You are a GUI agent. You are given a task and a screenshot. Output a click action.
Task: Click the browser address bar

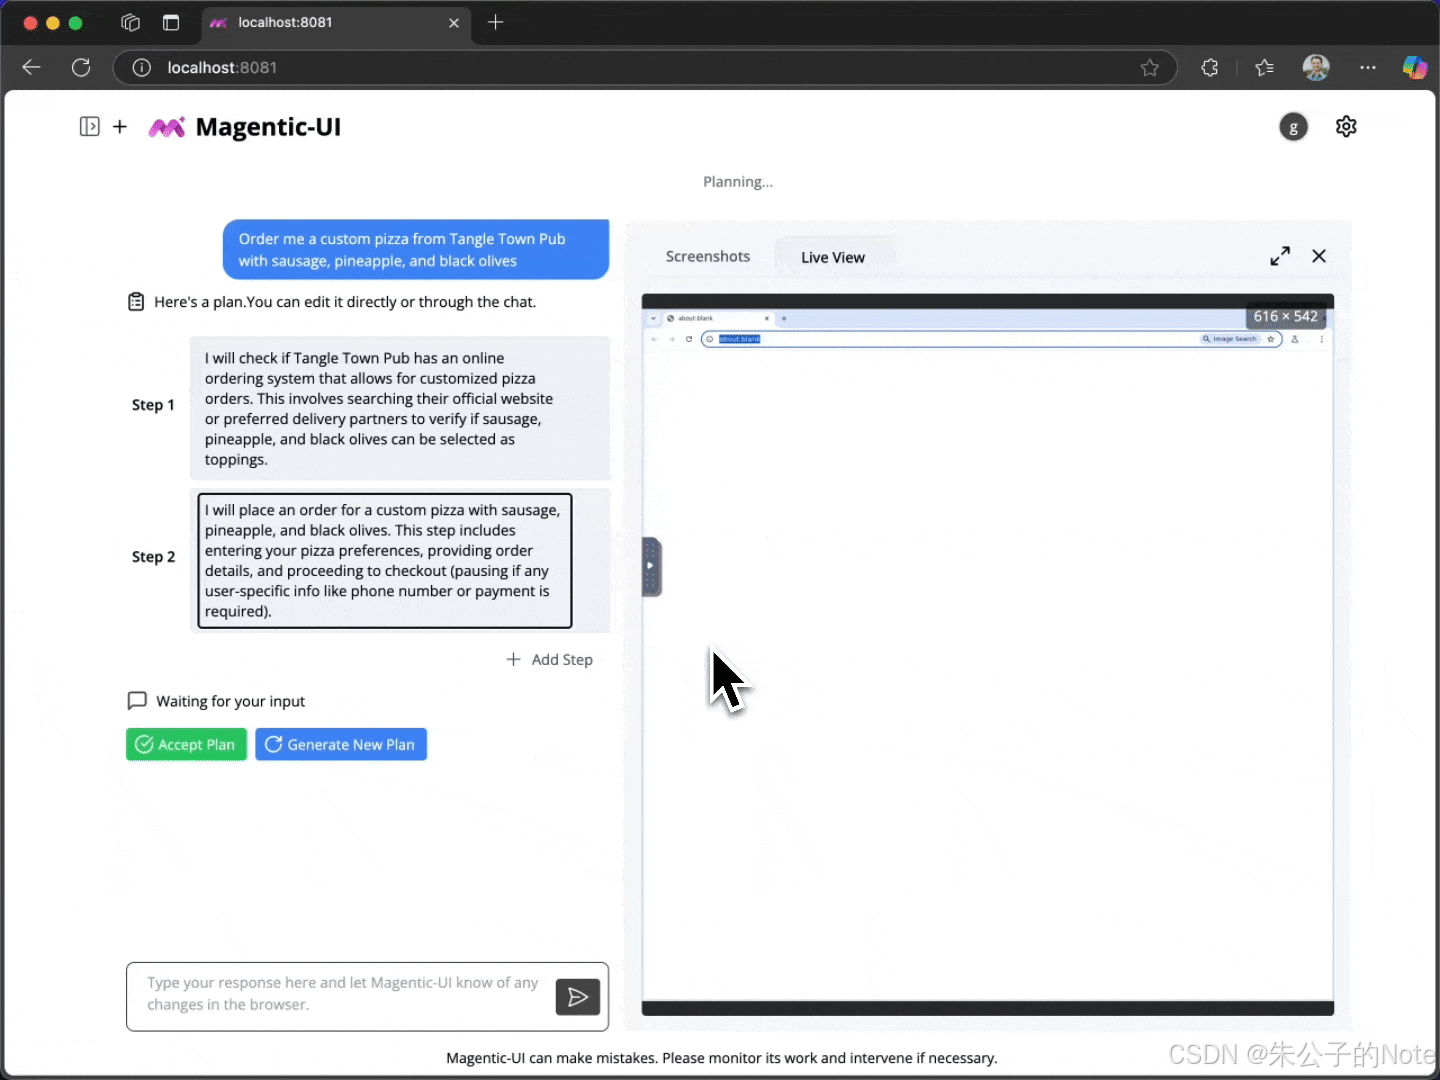645,68
